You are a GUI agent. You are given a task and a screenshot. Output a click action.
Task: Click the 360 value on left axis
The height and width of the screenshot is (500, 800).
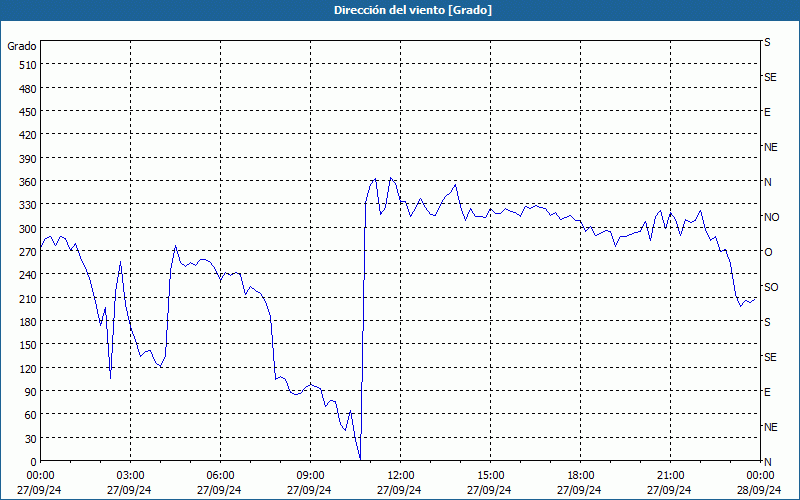[28, 182]
